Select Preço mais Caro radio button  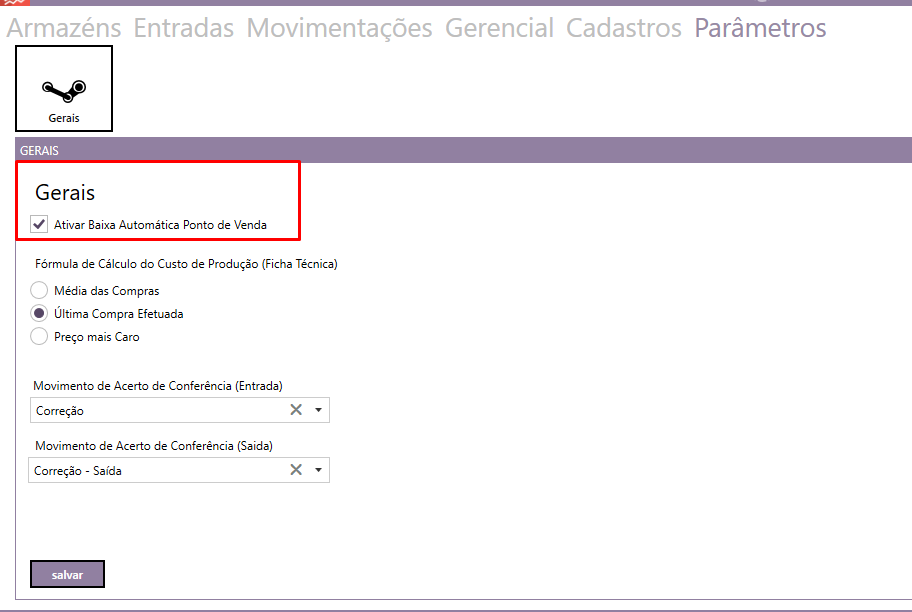39,337
